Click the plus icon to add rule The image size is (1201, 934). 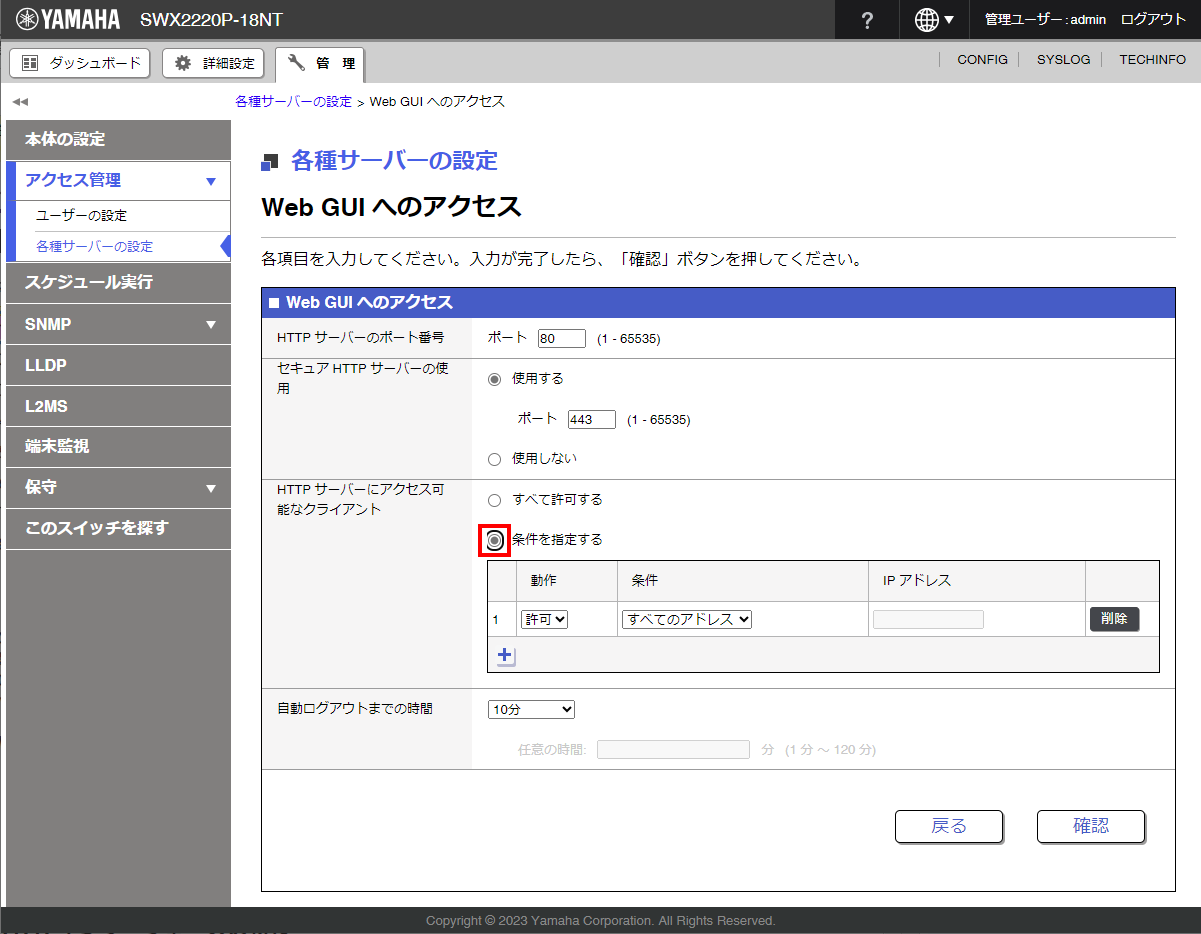coord(505,656)
